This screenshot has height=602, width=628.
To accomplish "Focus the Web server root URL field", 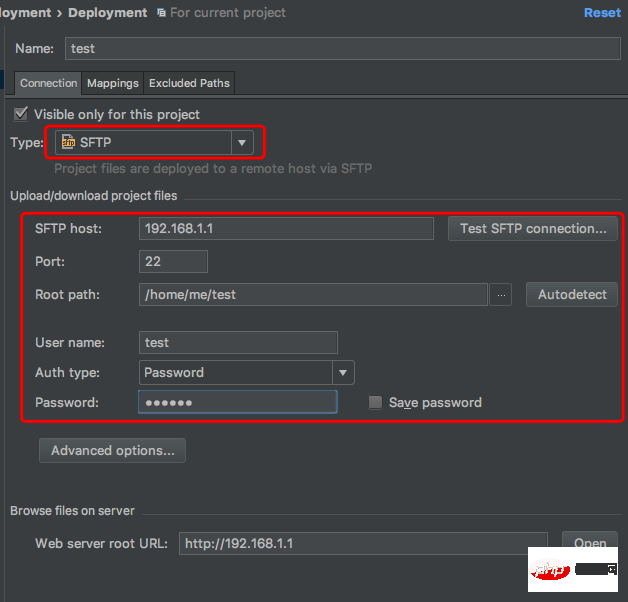I will (363, 543).
